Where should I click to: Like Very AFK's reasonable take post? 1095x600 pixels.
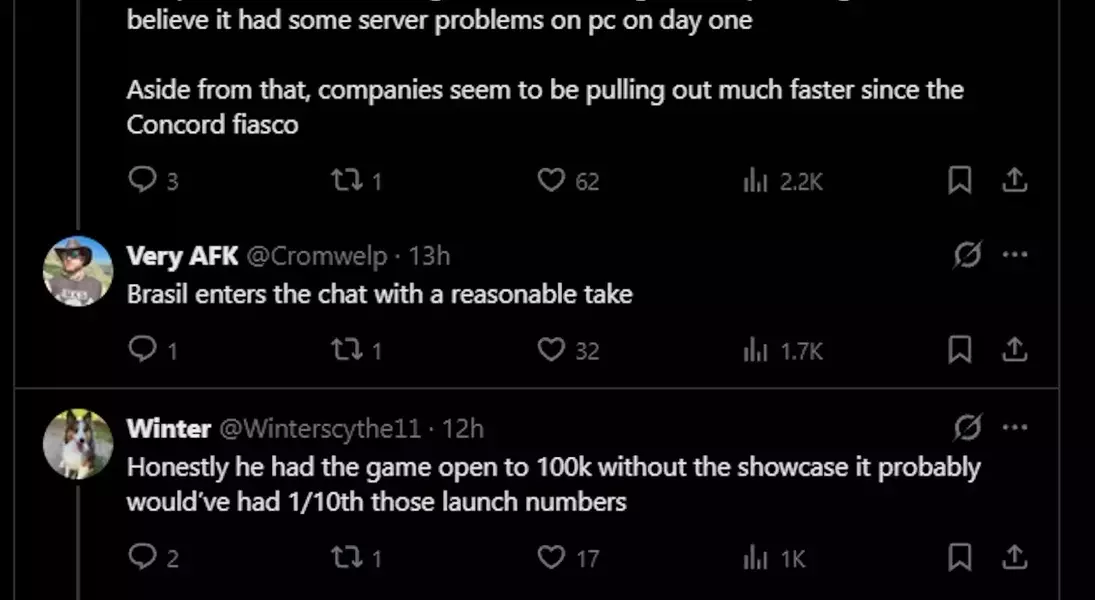(551, 349)
